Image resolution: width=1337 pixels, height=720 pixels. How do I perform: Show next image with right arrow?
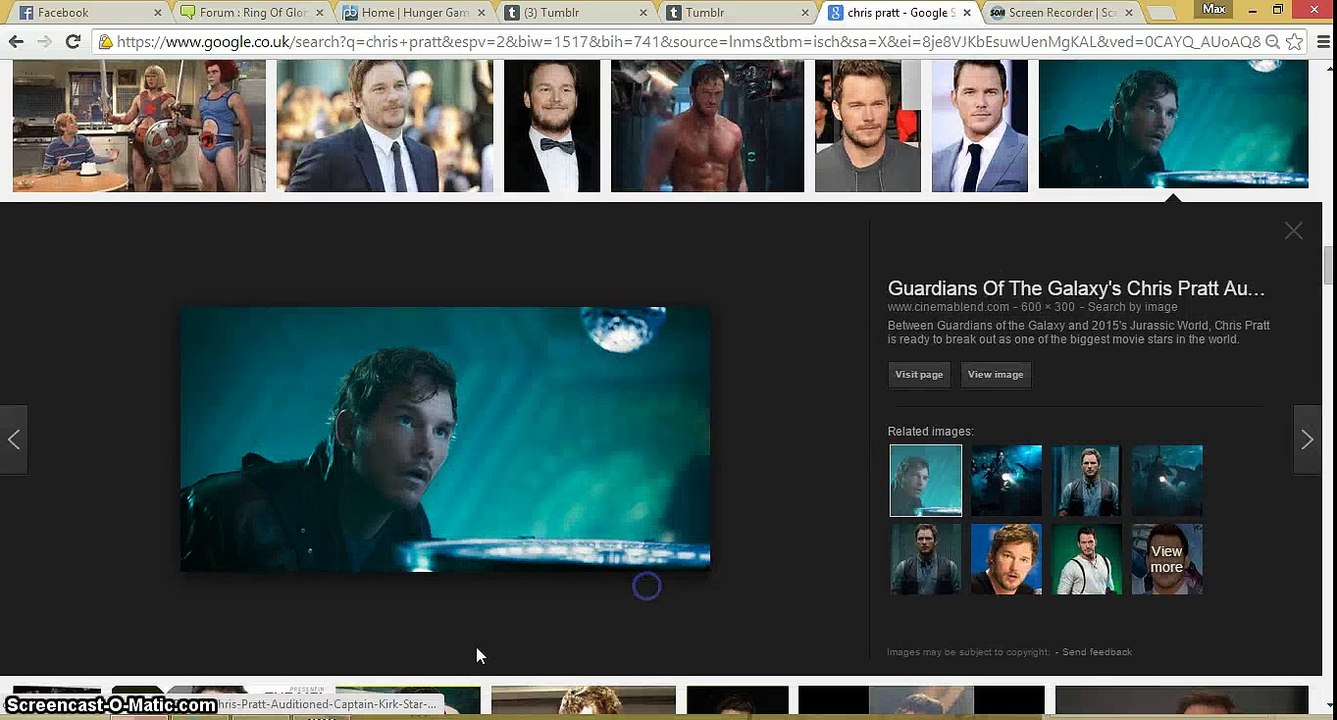[x=1307, y=439]
